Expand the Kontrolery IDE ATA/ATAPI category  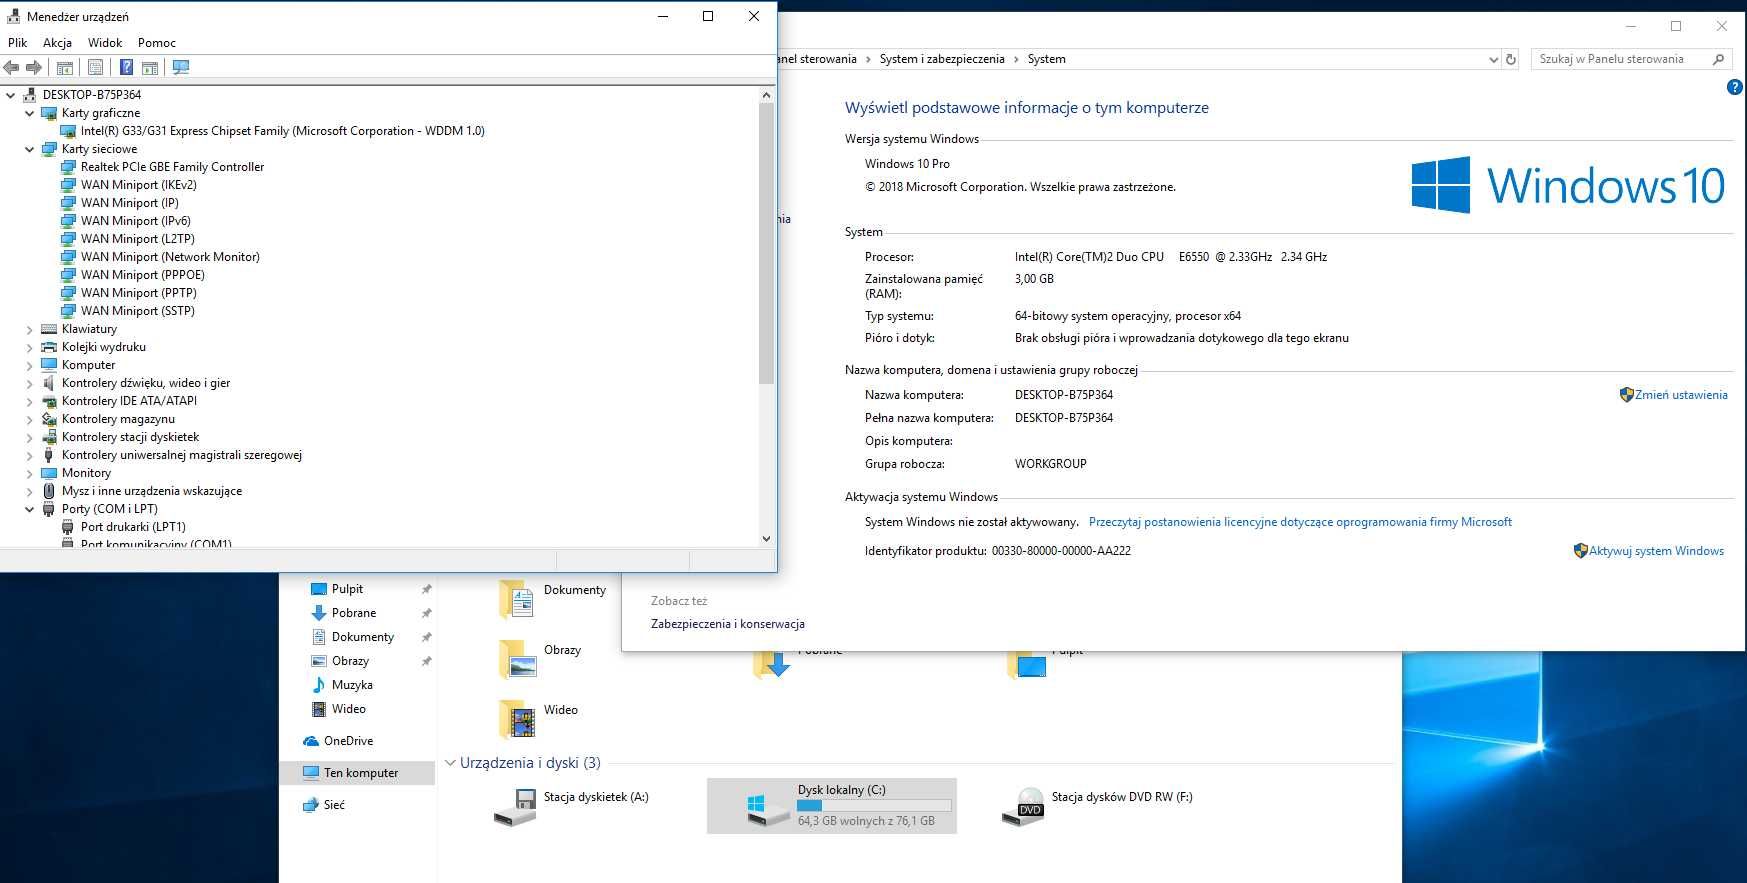[x=30, y=401]
